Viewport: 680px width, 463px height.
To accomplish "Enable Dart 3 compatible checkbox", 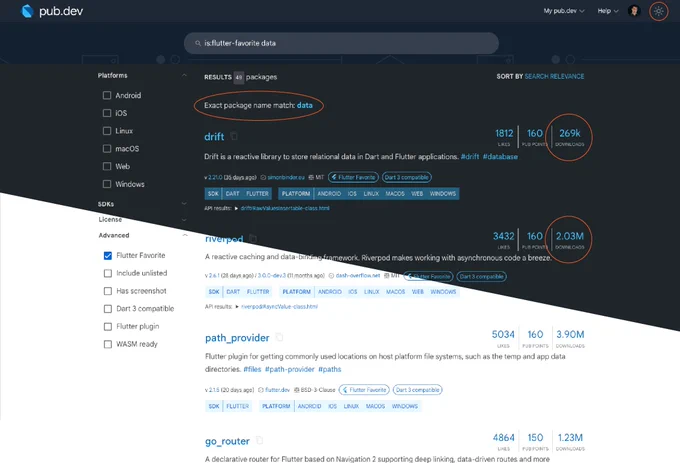I will pyautogui.click(x=108, y=309).
